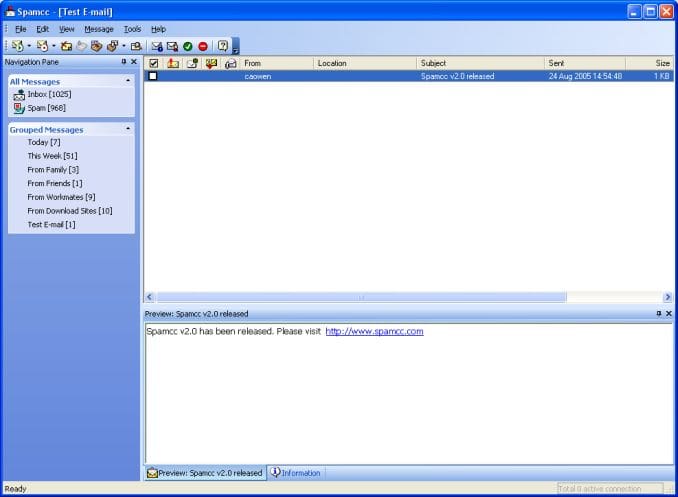The image size is (678, 497).
Task: Check the checkbox for caowen message
Action: click(153, 76)
